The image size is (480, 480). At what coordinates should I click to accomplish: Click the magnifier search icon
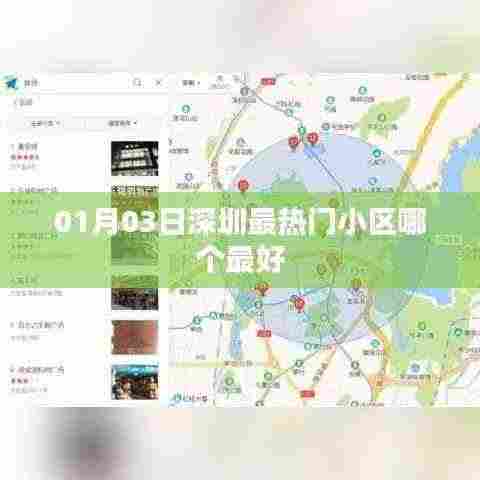(x=137, y=82)
